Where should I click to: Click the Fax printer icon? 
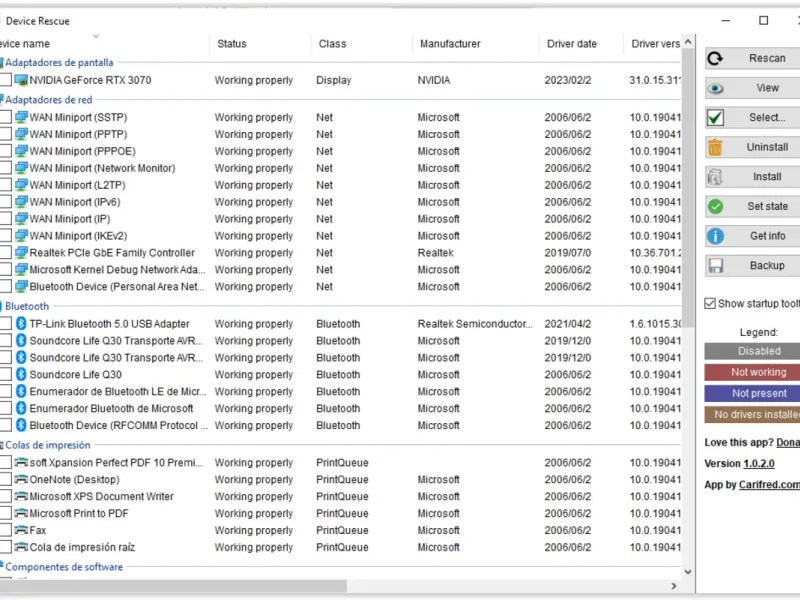coord(21,530)
